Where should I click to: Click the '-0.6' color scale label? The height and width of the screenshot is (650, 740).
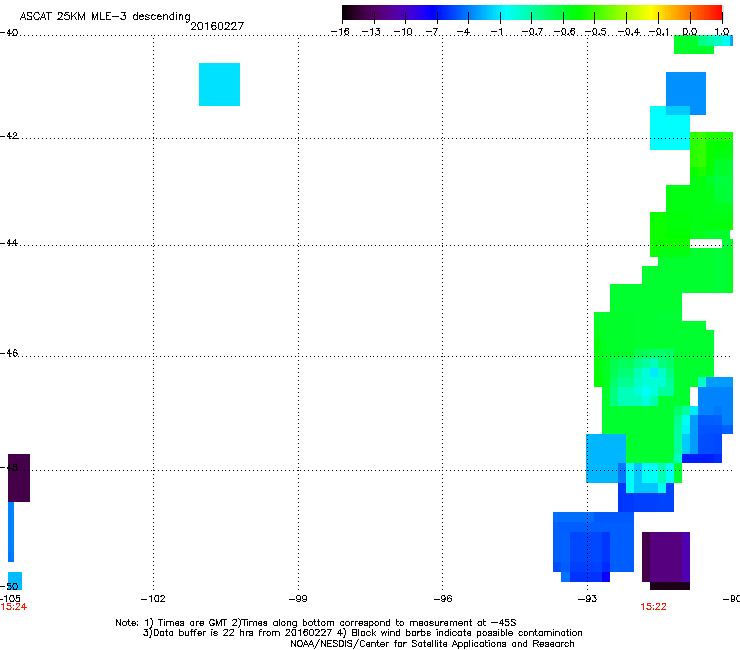pos(563,32)
